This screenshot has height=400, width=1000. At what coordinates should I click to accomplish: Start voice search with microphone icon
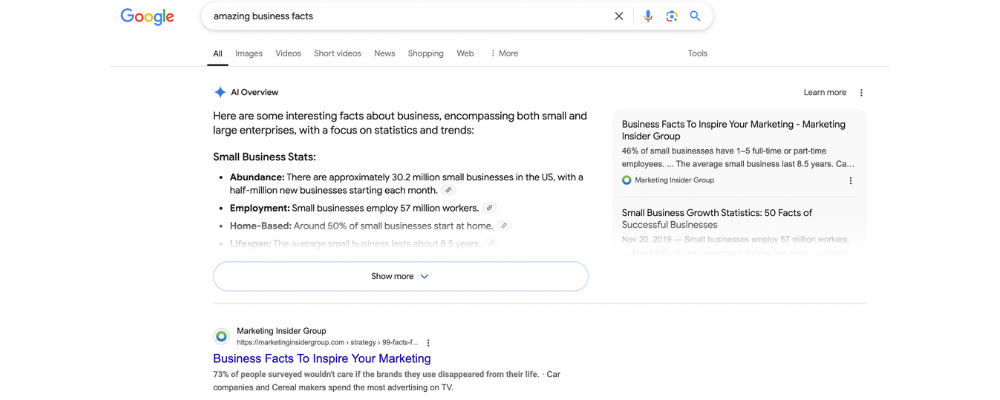pos(648,16)
